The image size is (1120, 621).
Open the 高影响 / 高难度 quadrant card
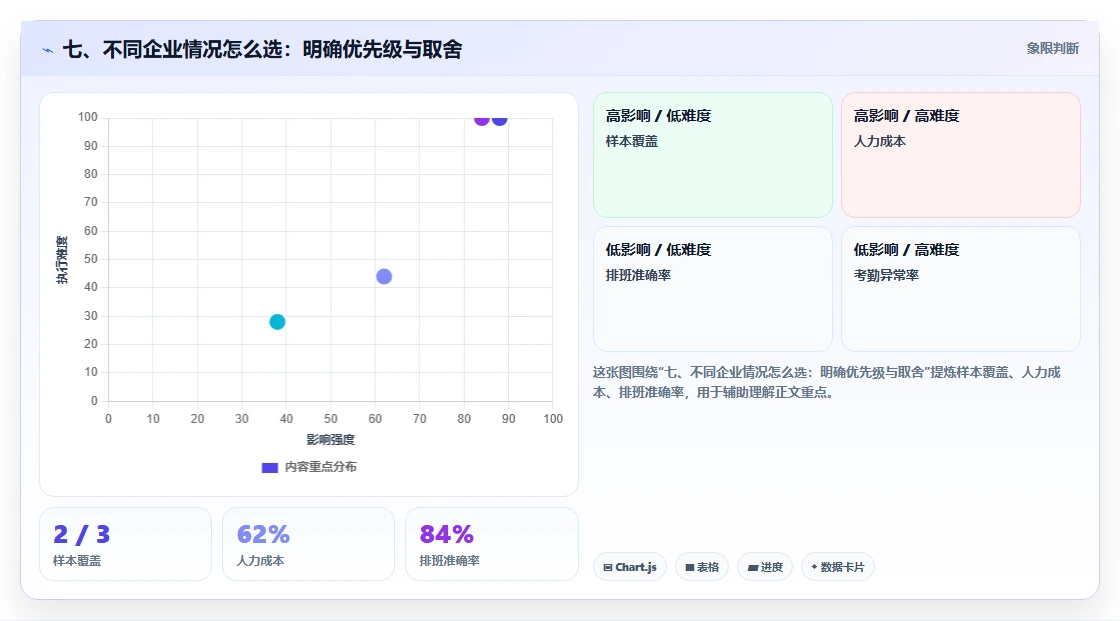click(x=961, y=155)
